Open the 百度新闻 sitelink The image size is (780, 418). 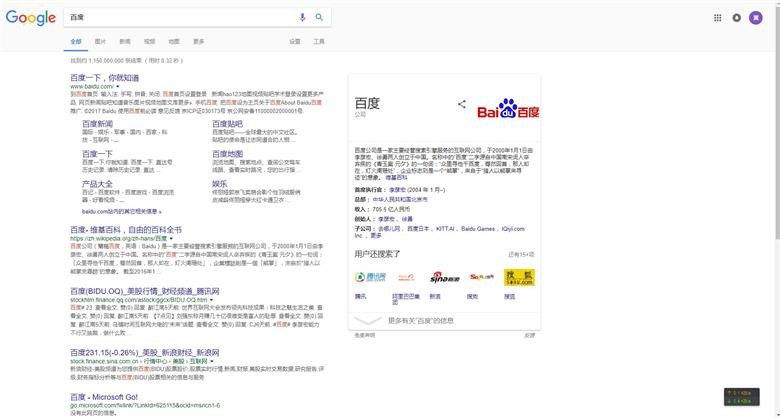[98, 124]
